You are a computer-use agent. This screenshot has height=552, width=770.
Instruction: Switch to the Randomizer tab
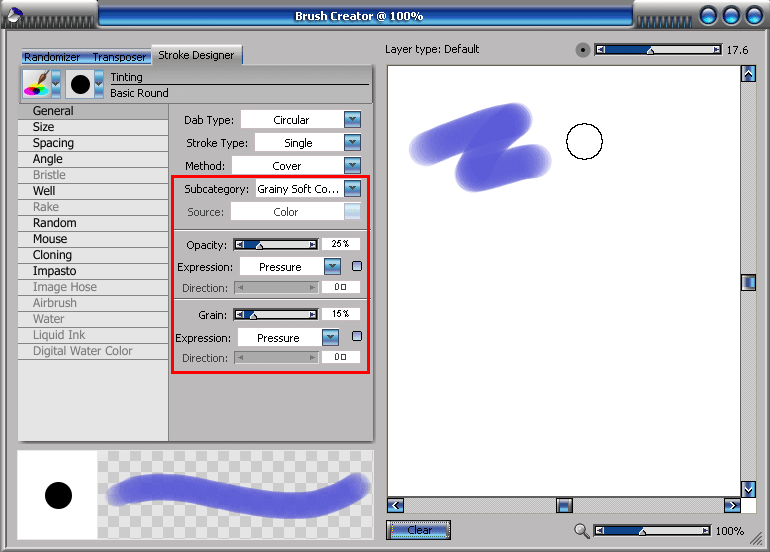(x=52, y=57)
